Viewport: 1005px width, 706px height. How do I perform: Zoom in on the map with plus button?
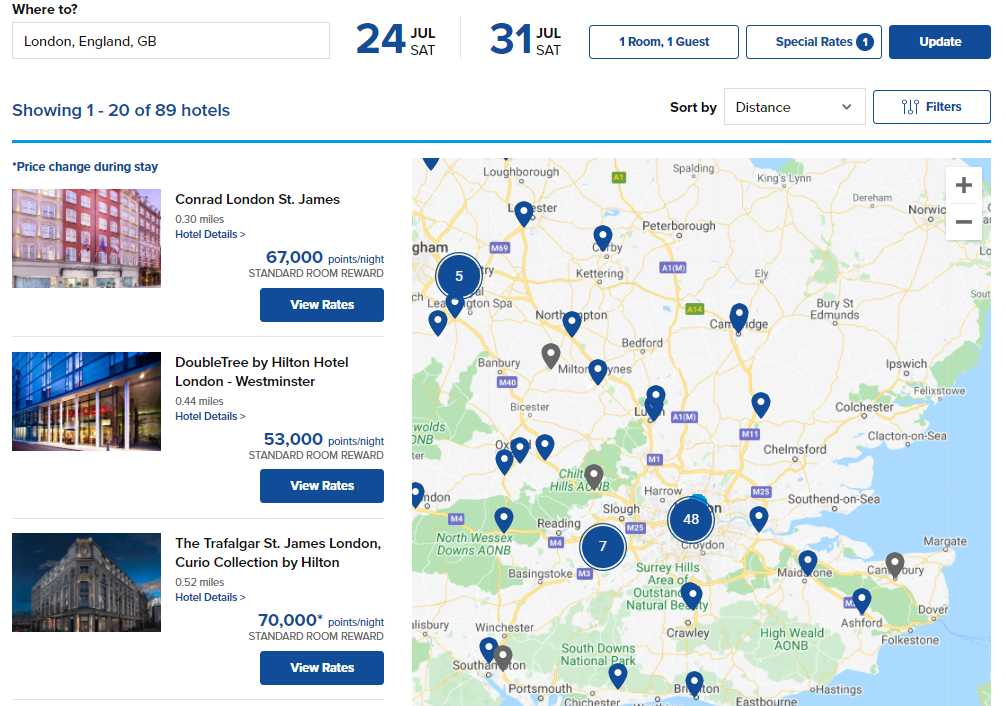[963, 186]
